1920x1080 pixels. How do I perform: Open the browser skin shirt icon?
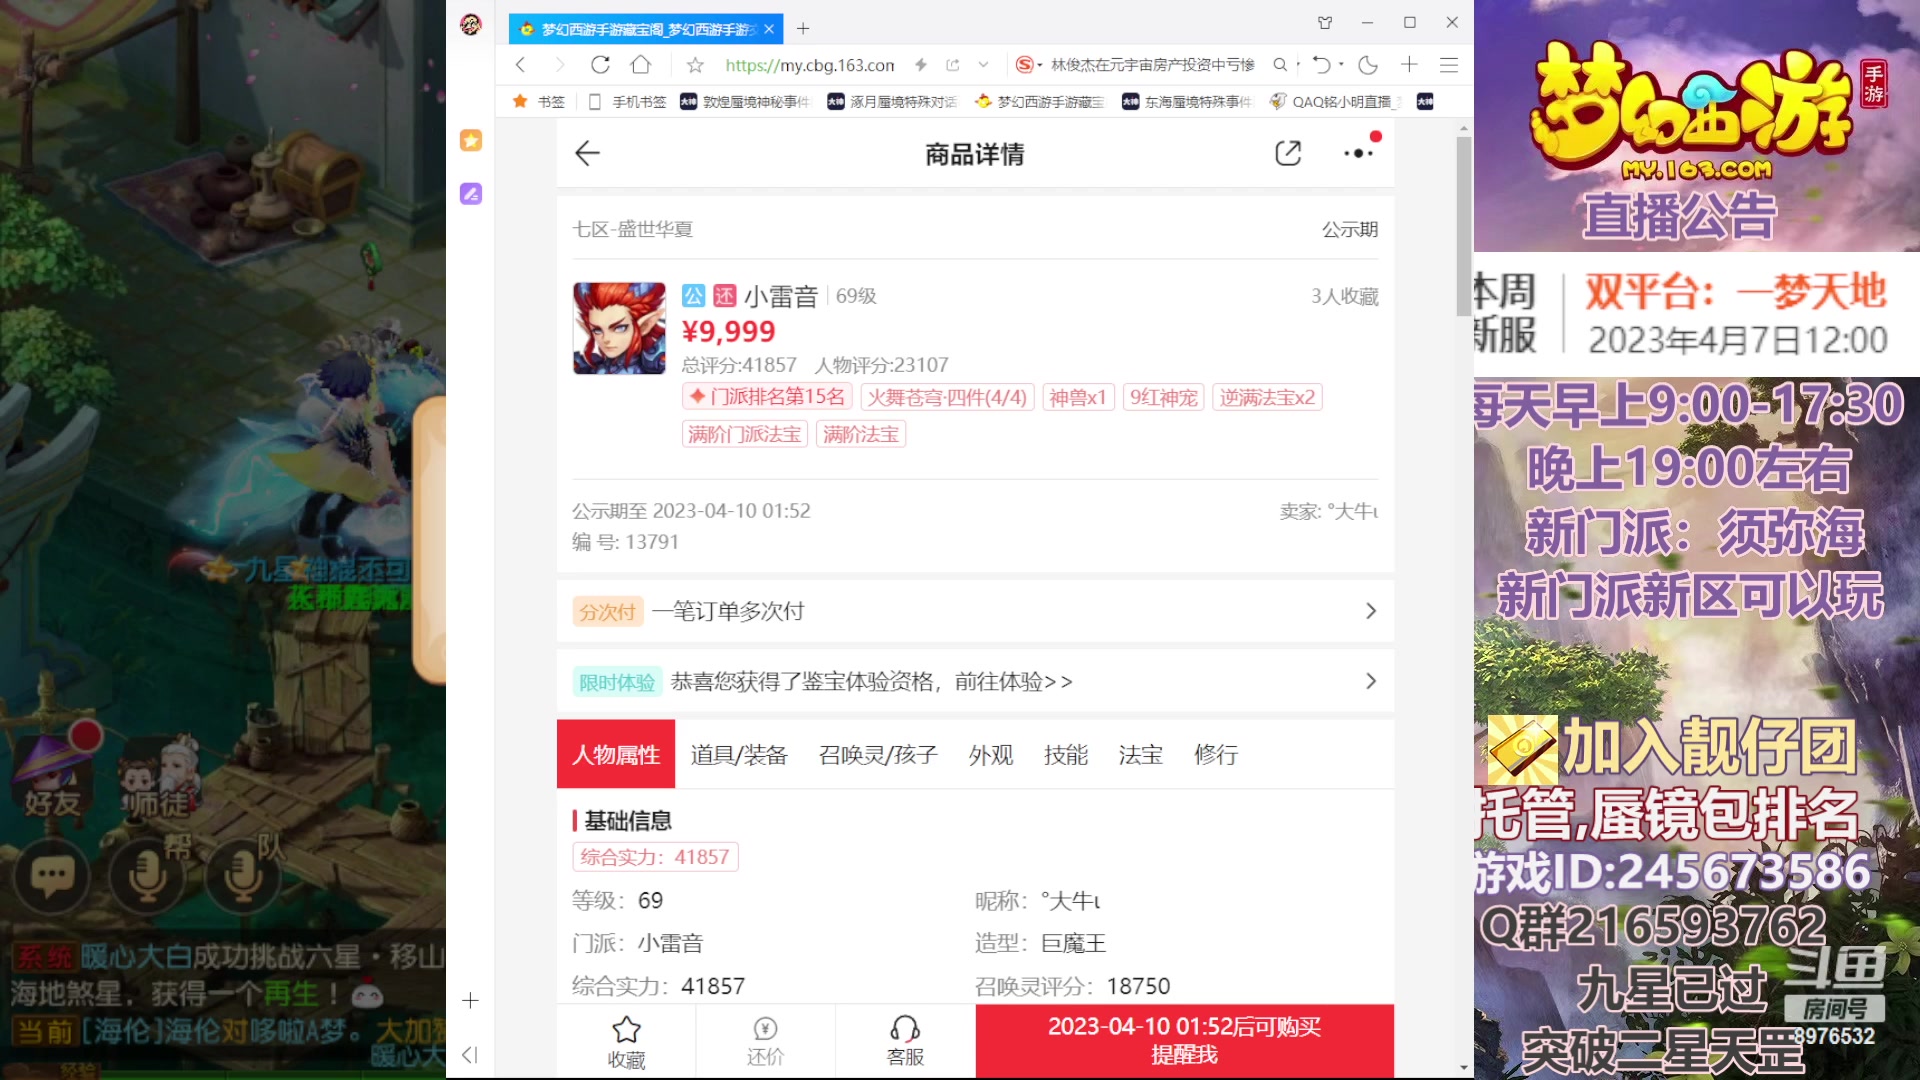coord(1325,22)
